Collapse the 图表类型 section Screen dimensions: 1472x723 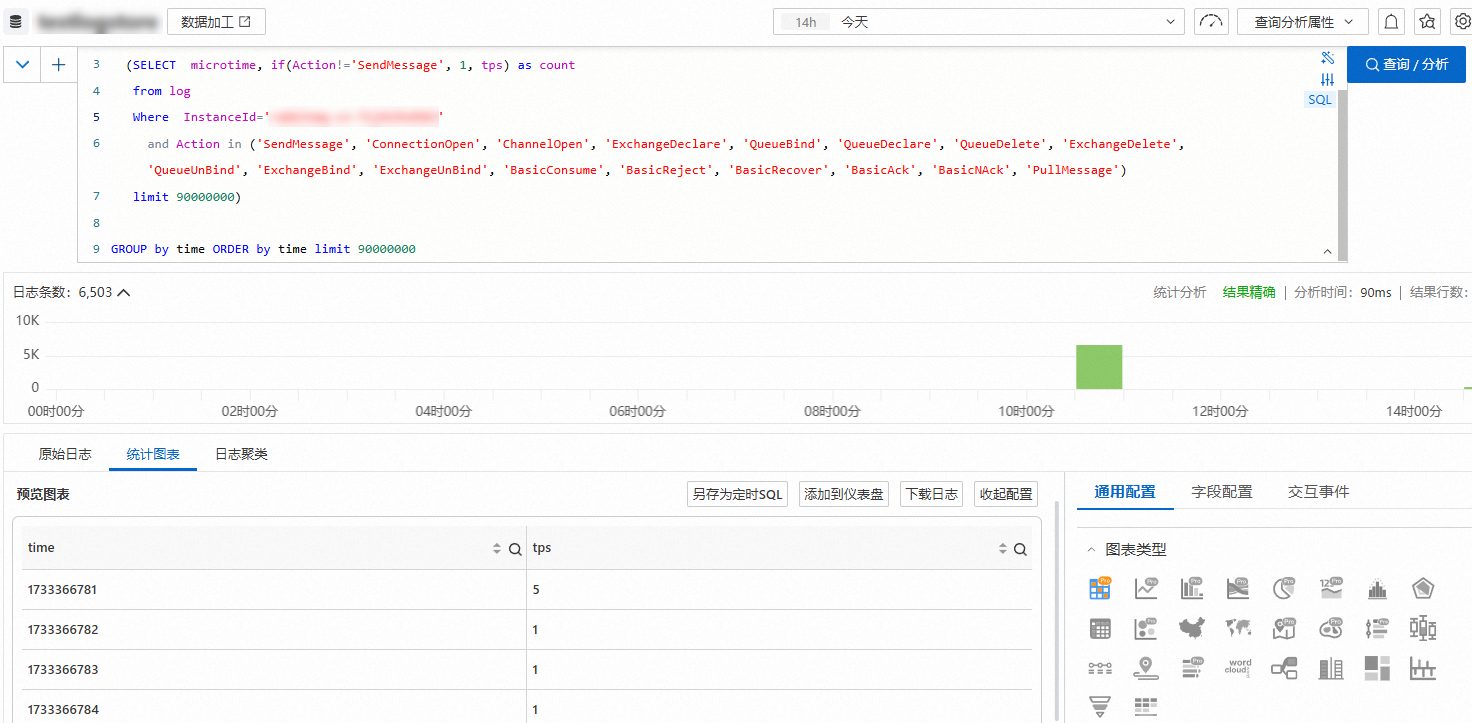(x=1091, y=550)
